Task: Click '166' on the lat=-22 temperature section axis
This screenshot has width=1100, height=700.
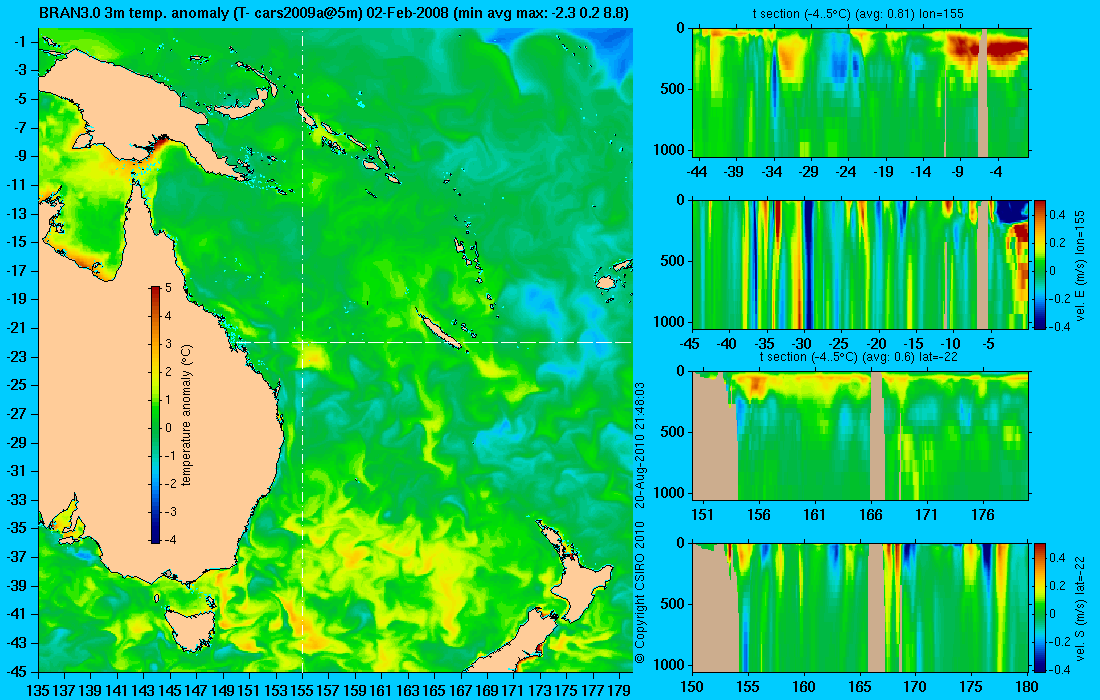Action: pyautogui.click(x=871, y=515)
